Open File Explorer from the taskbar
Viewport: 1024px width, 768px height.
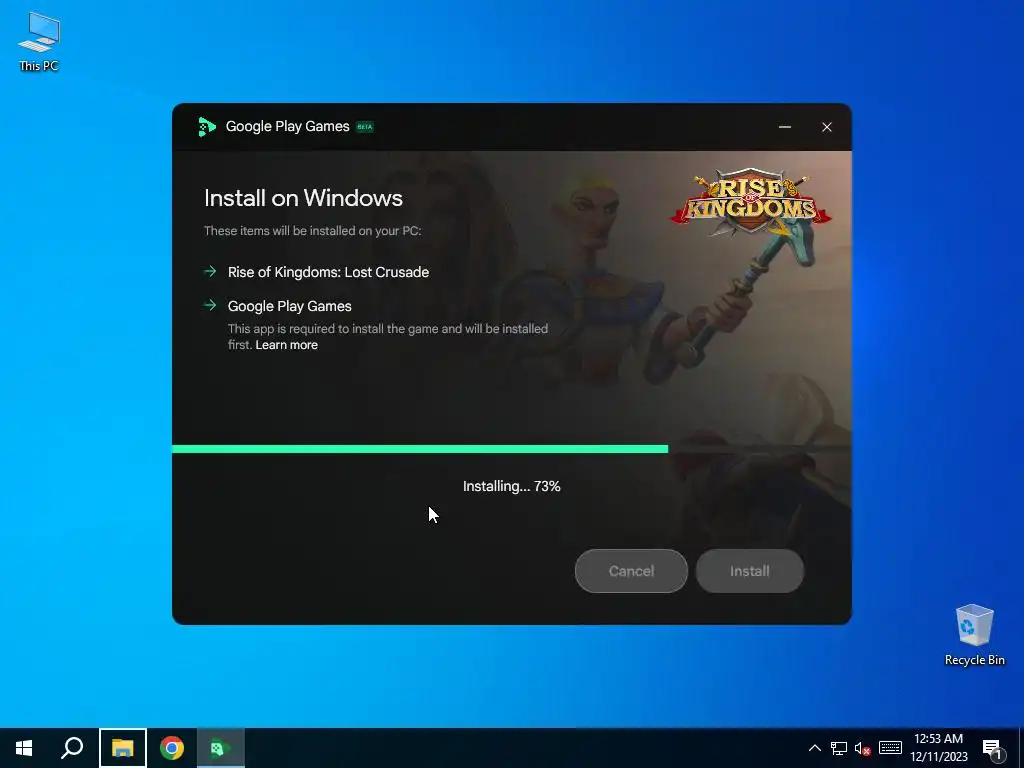click(x=123, y=748)
